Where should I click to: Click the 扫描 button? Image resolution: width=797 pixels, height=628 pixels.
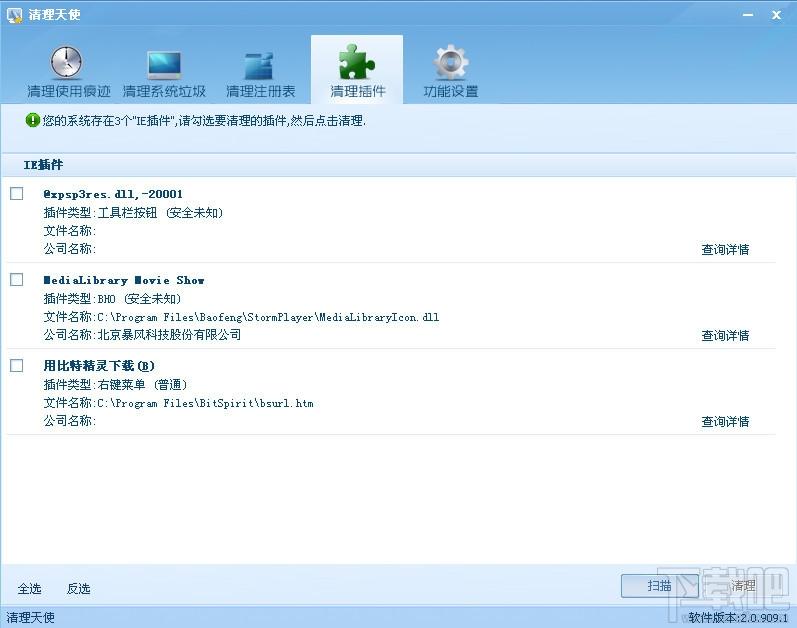(x=659, y=586)
